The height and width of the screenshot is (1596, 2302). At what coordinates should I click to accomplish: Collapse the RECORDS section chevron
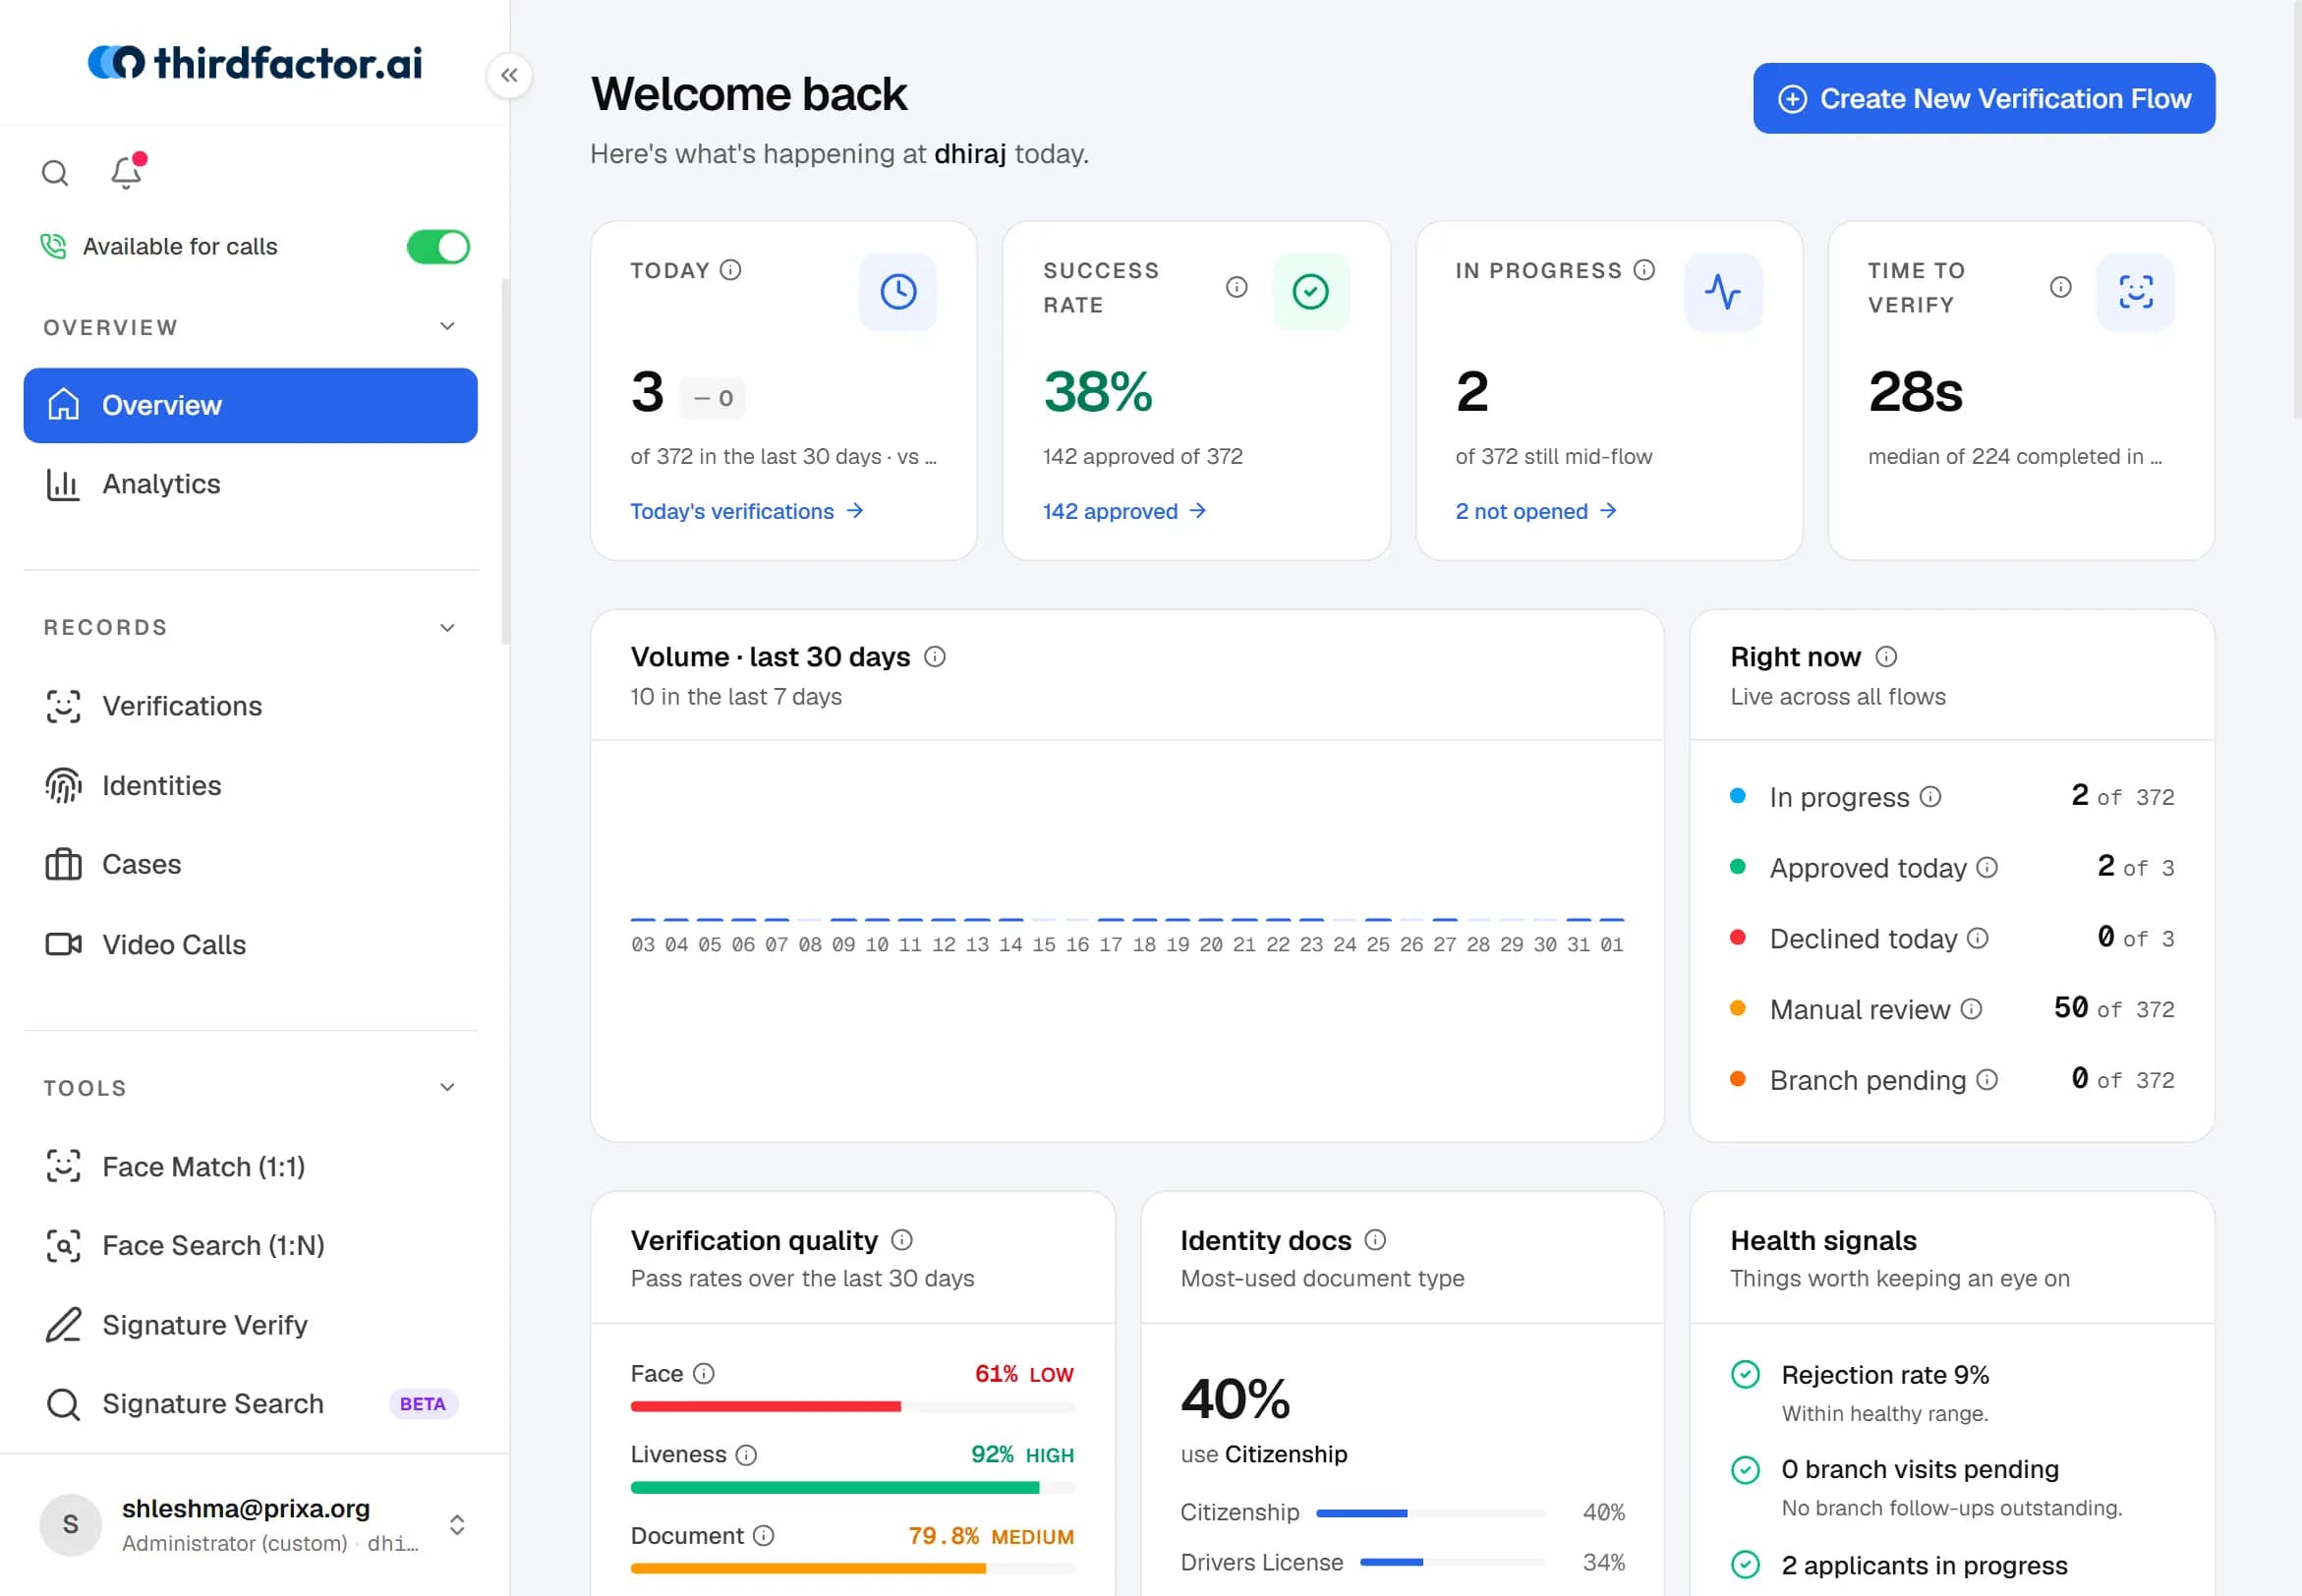point(447,628)
